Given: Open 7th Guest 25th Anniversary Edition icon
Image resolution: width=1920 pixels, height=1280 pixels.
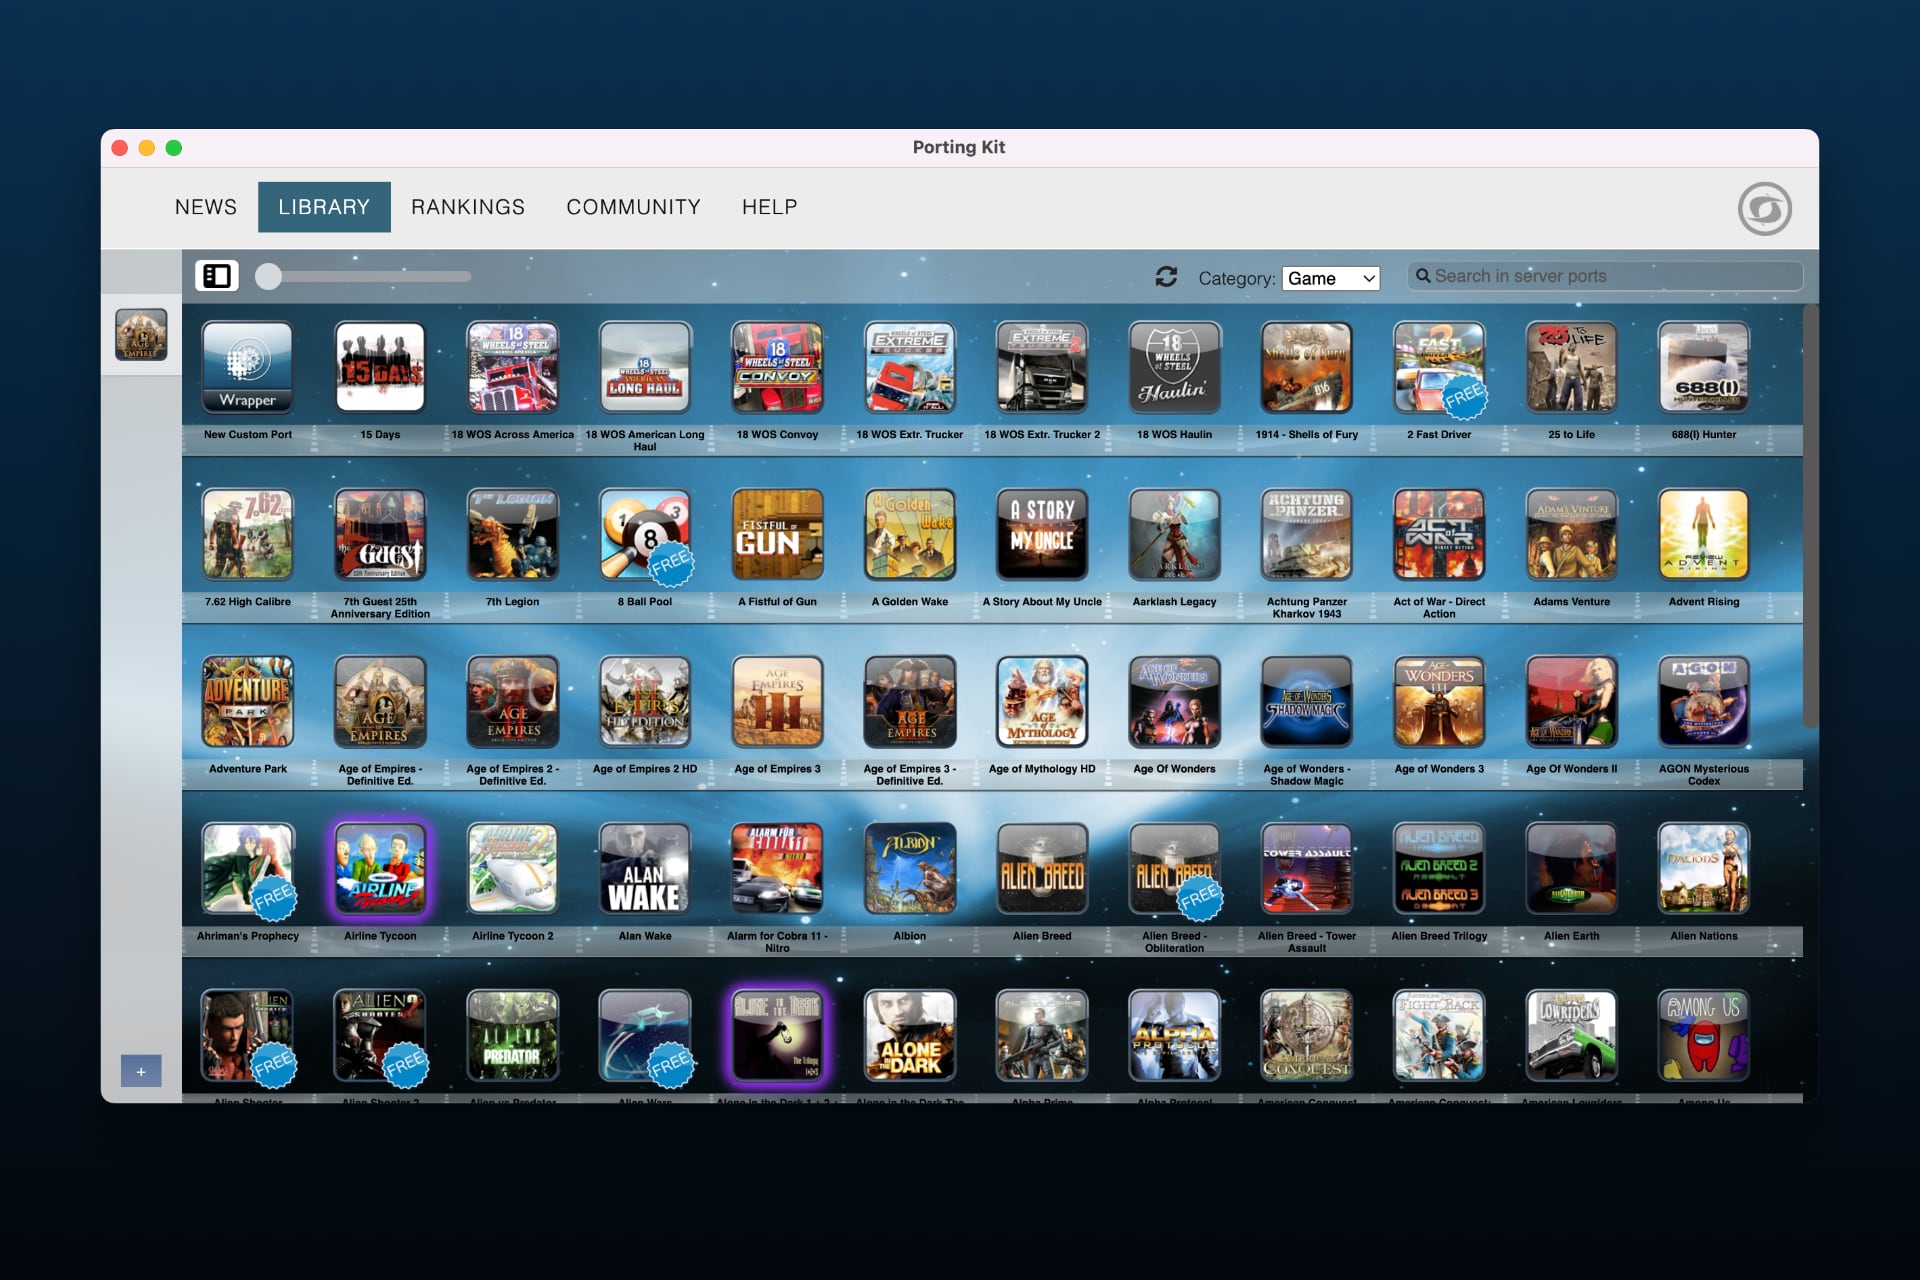Looking at the screenshot, I should click(x=380, y=534).
